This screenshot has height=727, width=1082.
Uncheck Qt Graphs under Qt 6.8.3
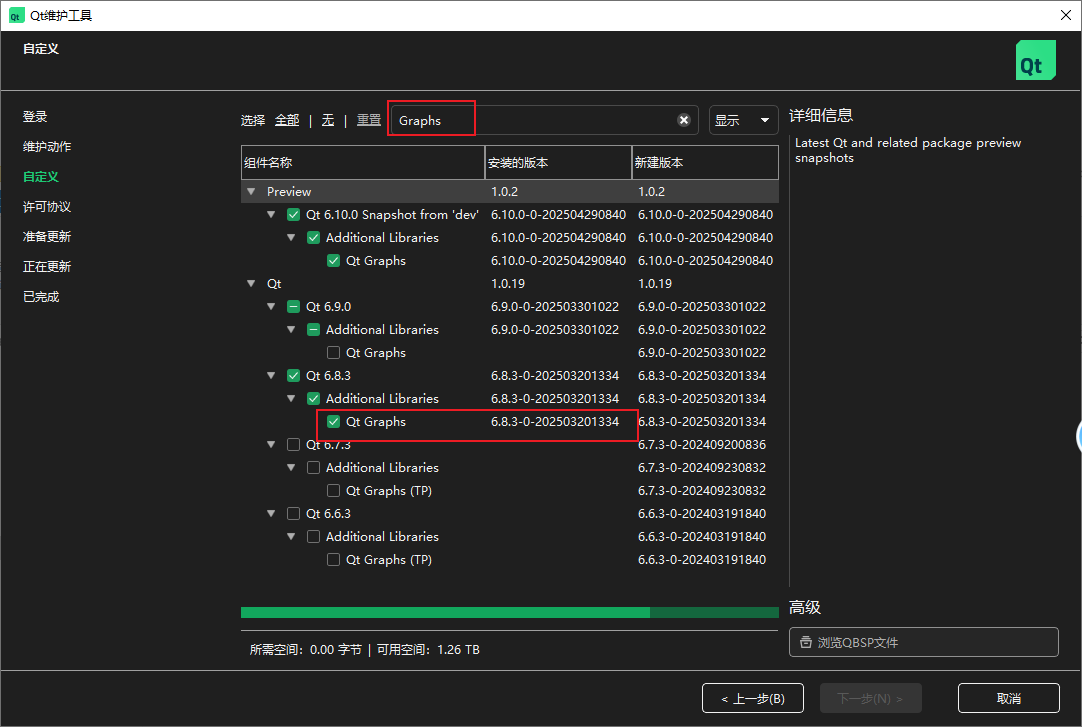tap(334, 422)
